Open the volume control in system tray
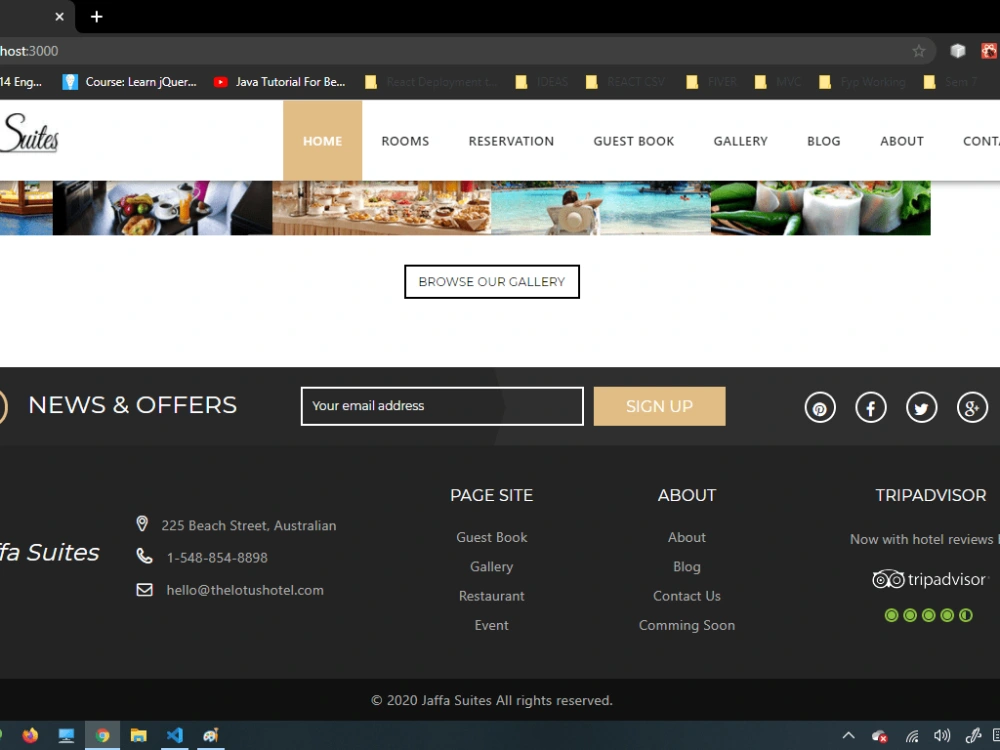 click(x=942, y=736)
